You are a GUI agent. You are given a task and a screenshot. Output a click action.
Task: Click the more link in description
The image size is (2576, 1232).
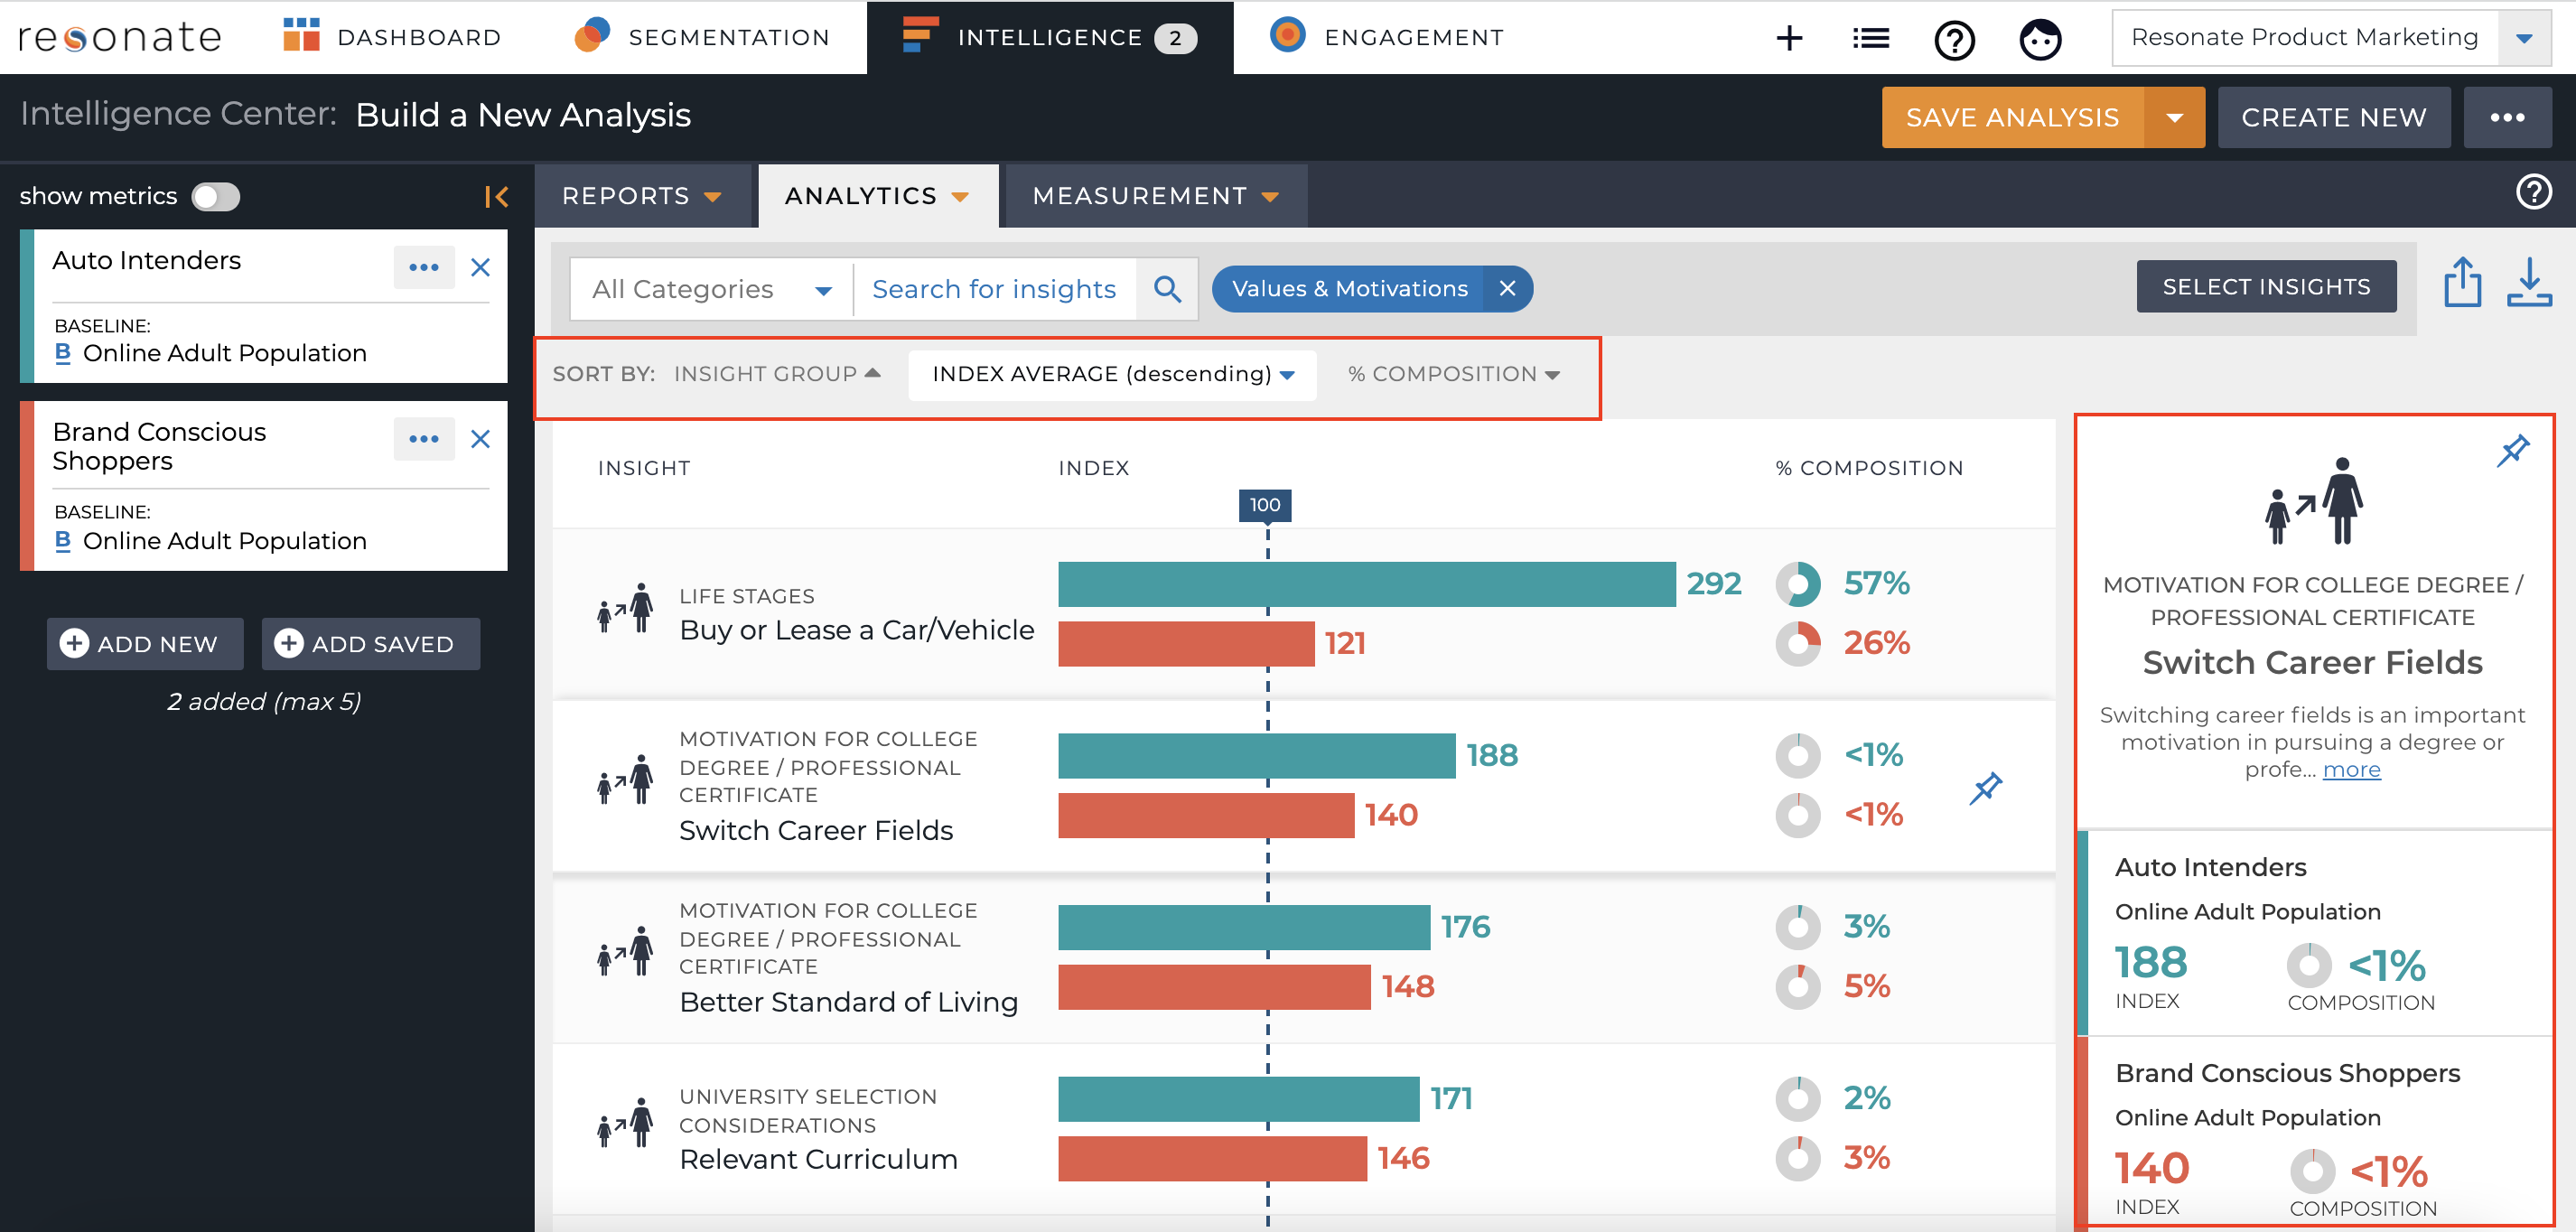(2351, 770)
